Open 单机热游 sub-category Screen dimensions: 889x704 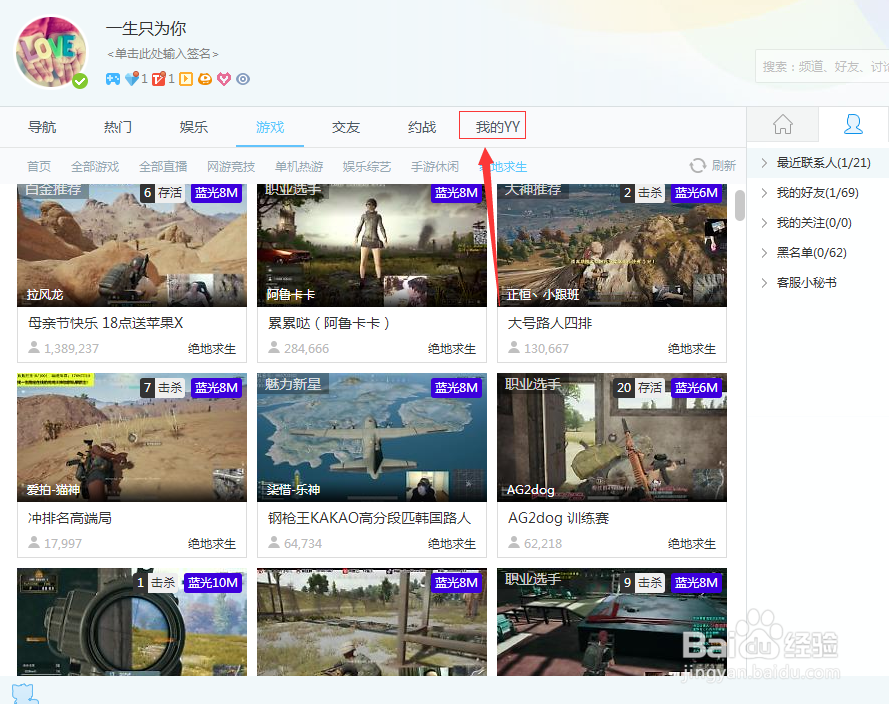coord(299,167)
